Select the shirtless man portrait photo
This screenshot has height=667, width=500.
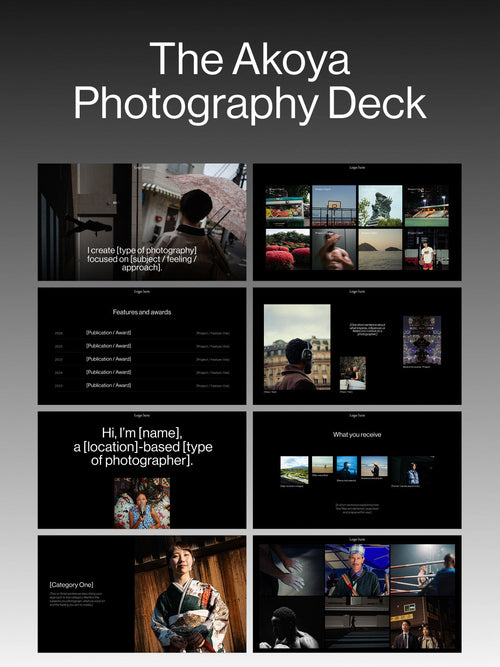(334, 249)
